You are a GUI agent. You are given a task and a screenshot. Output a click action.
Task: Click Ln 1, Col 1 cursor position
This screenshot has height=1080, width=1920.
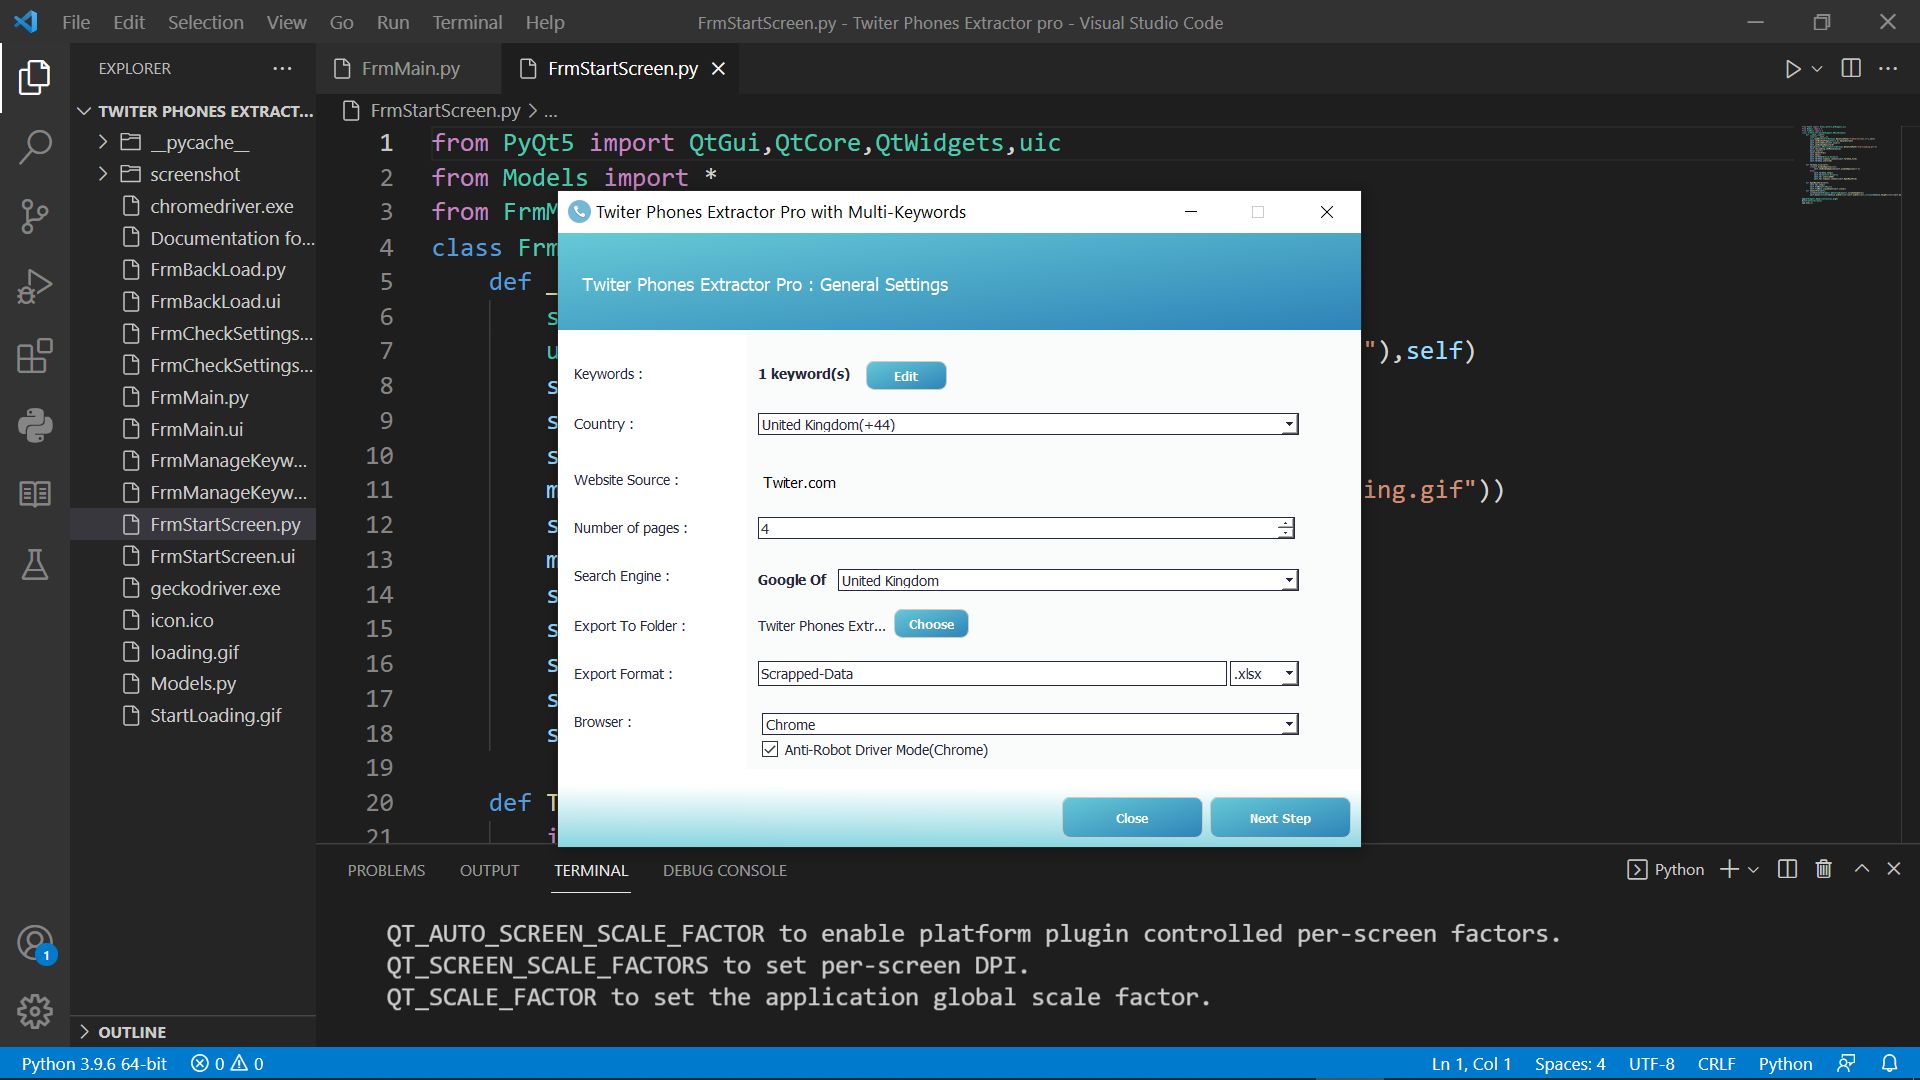coord(1471,1063)
